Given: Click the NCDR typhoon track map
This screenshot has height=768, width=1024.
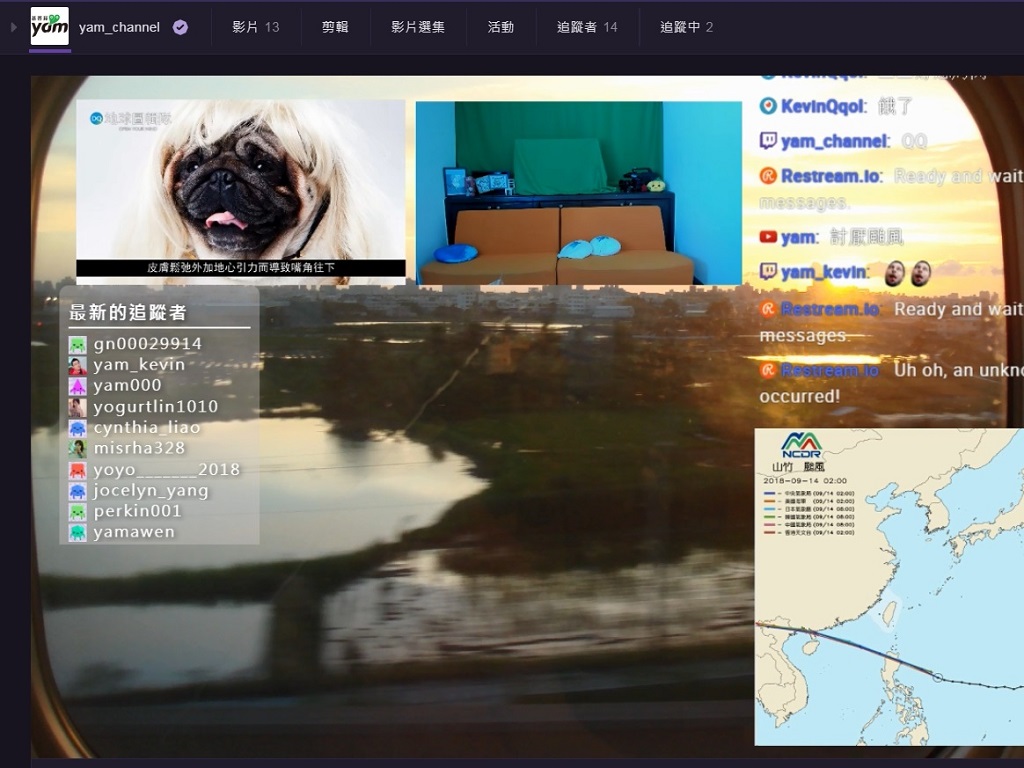Looking at the screenshot, I should 888,586.
